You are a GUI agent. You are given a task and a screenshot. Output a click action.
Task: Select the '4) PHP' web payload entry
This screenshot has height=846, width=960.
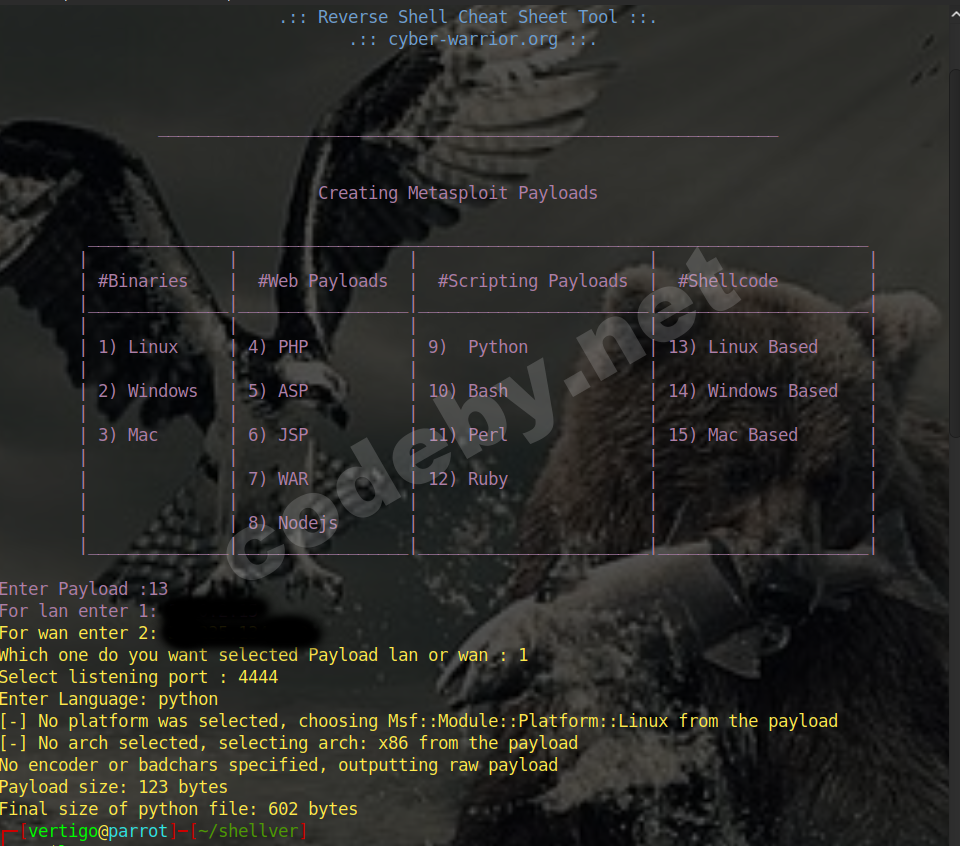point(278,347)
